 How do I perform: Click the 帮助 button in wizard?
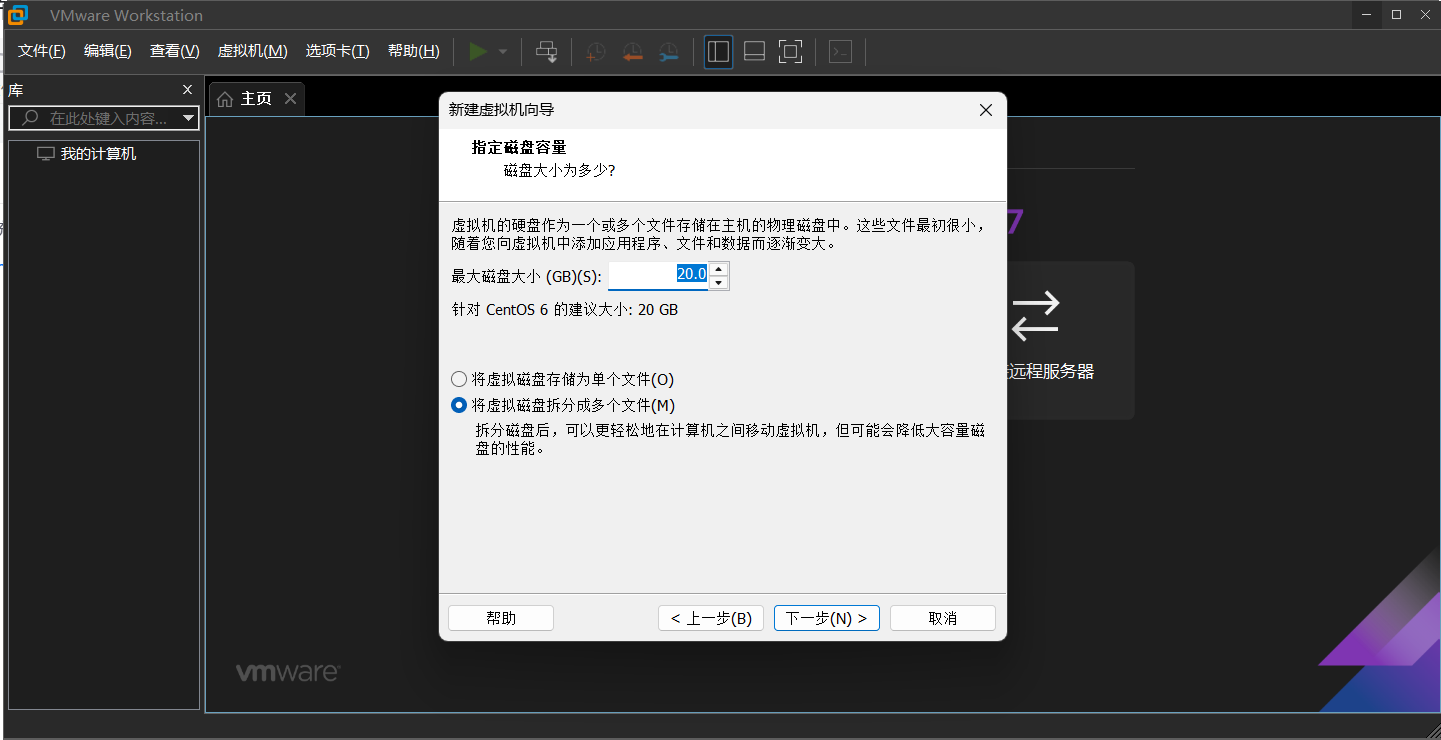pos(501,618)
